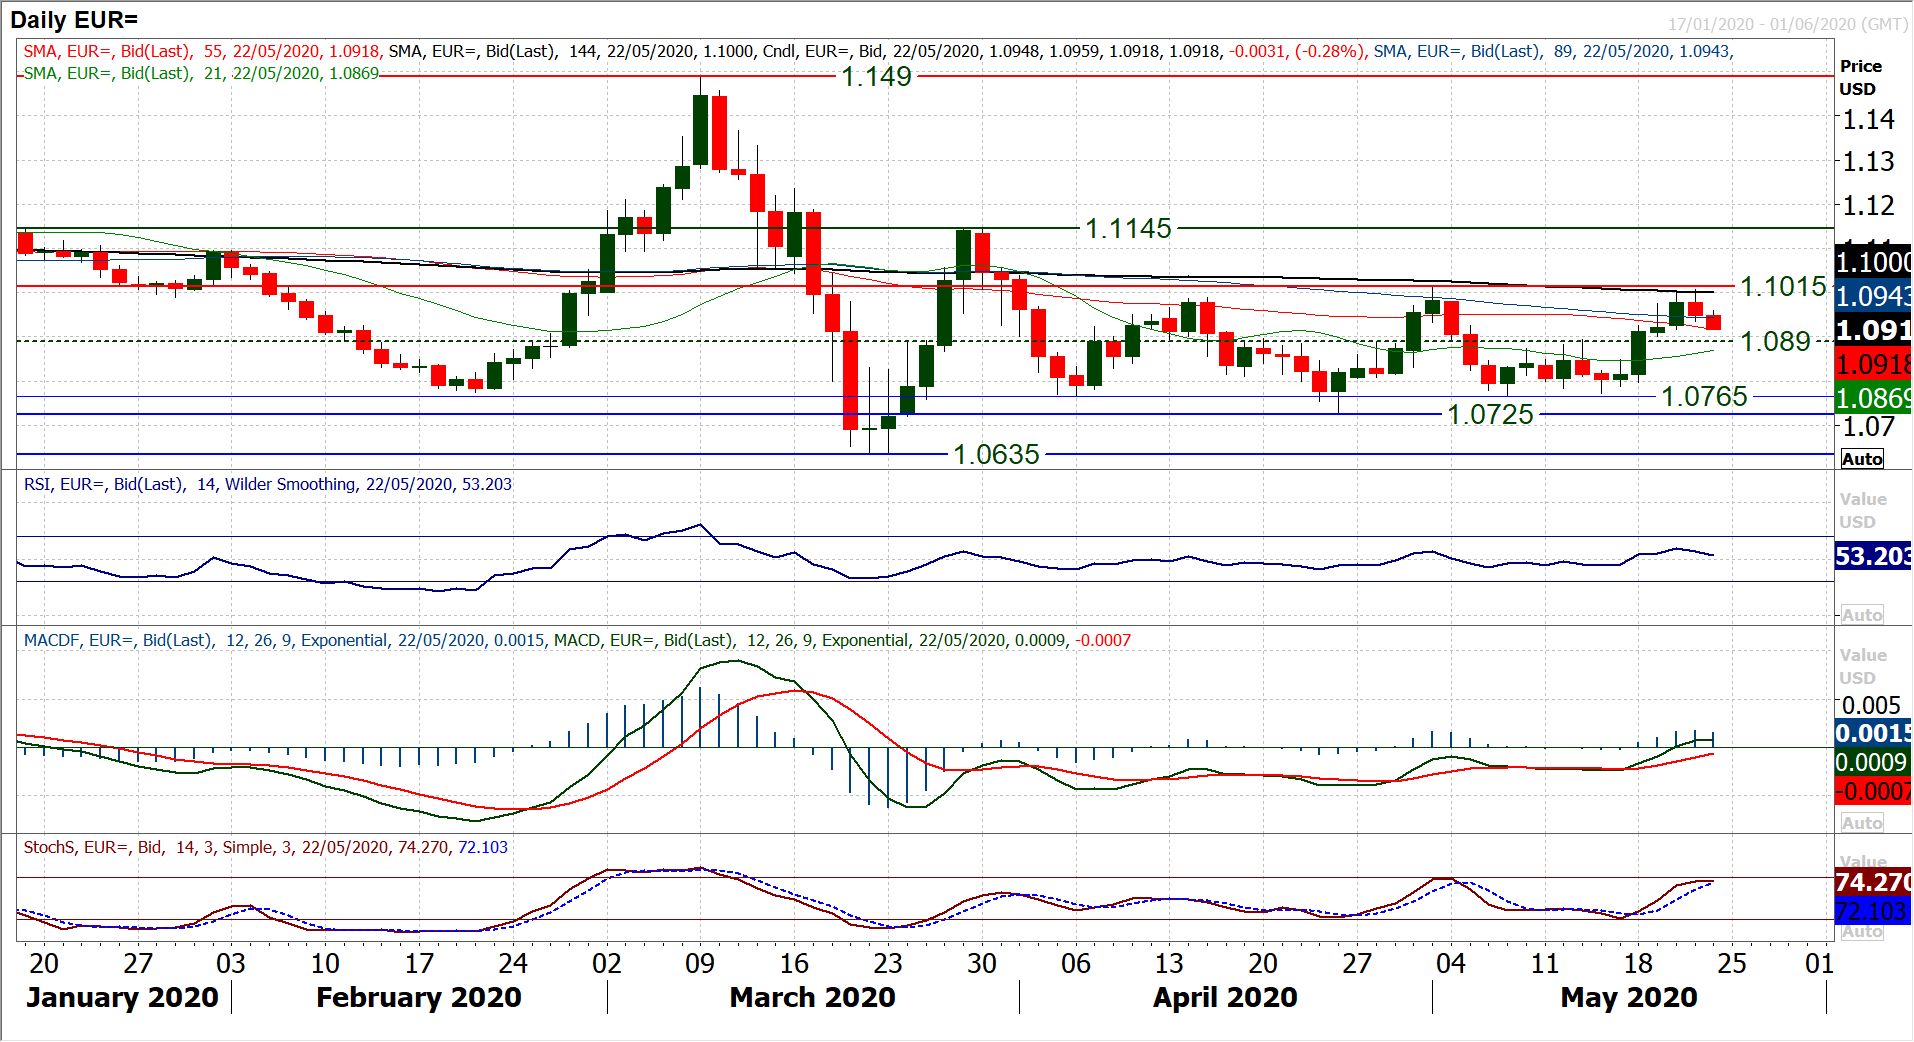Viewport: 1914px width, 1042px height.
Task: Click the Auto button in the Stochastic panel
Action: (x=1862, y=932)
